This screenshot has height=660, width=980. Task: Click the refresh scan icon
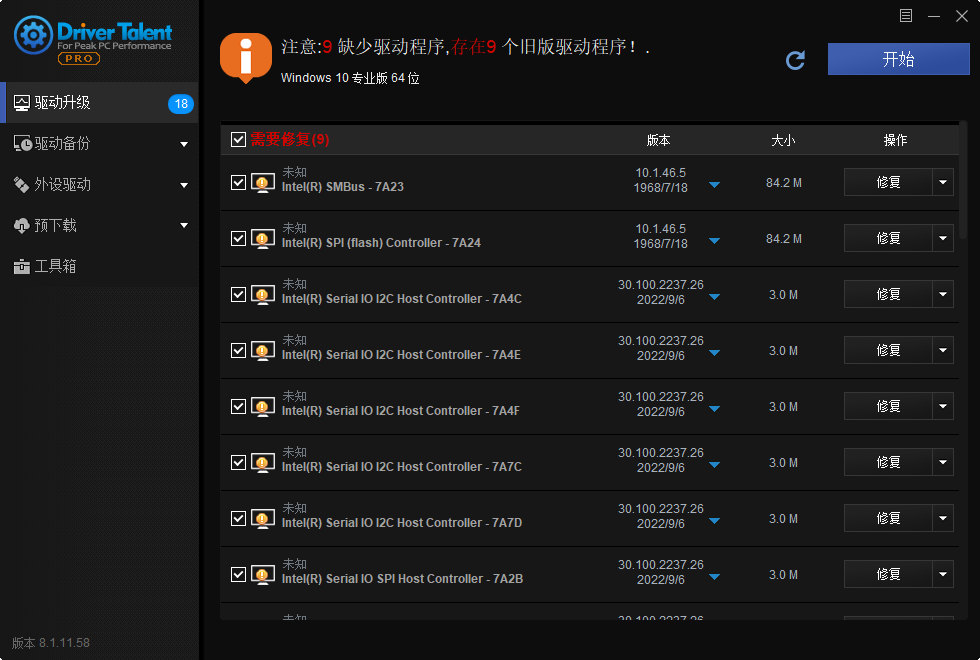(795, 60)
